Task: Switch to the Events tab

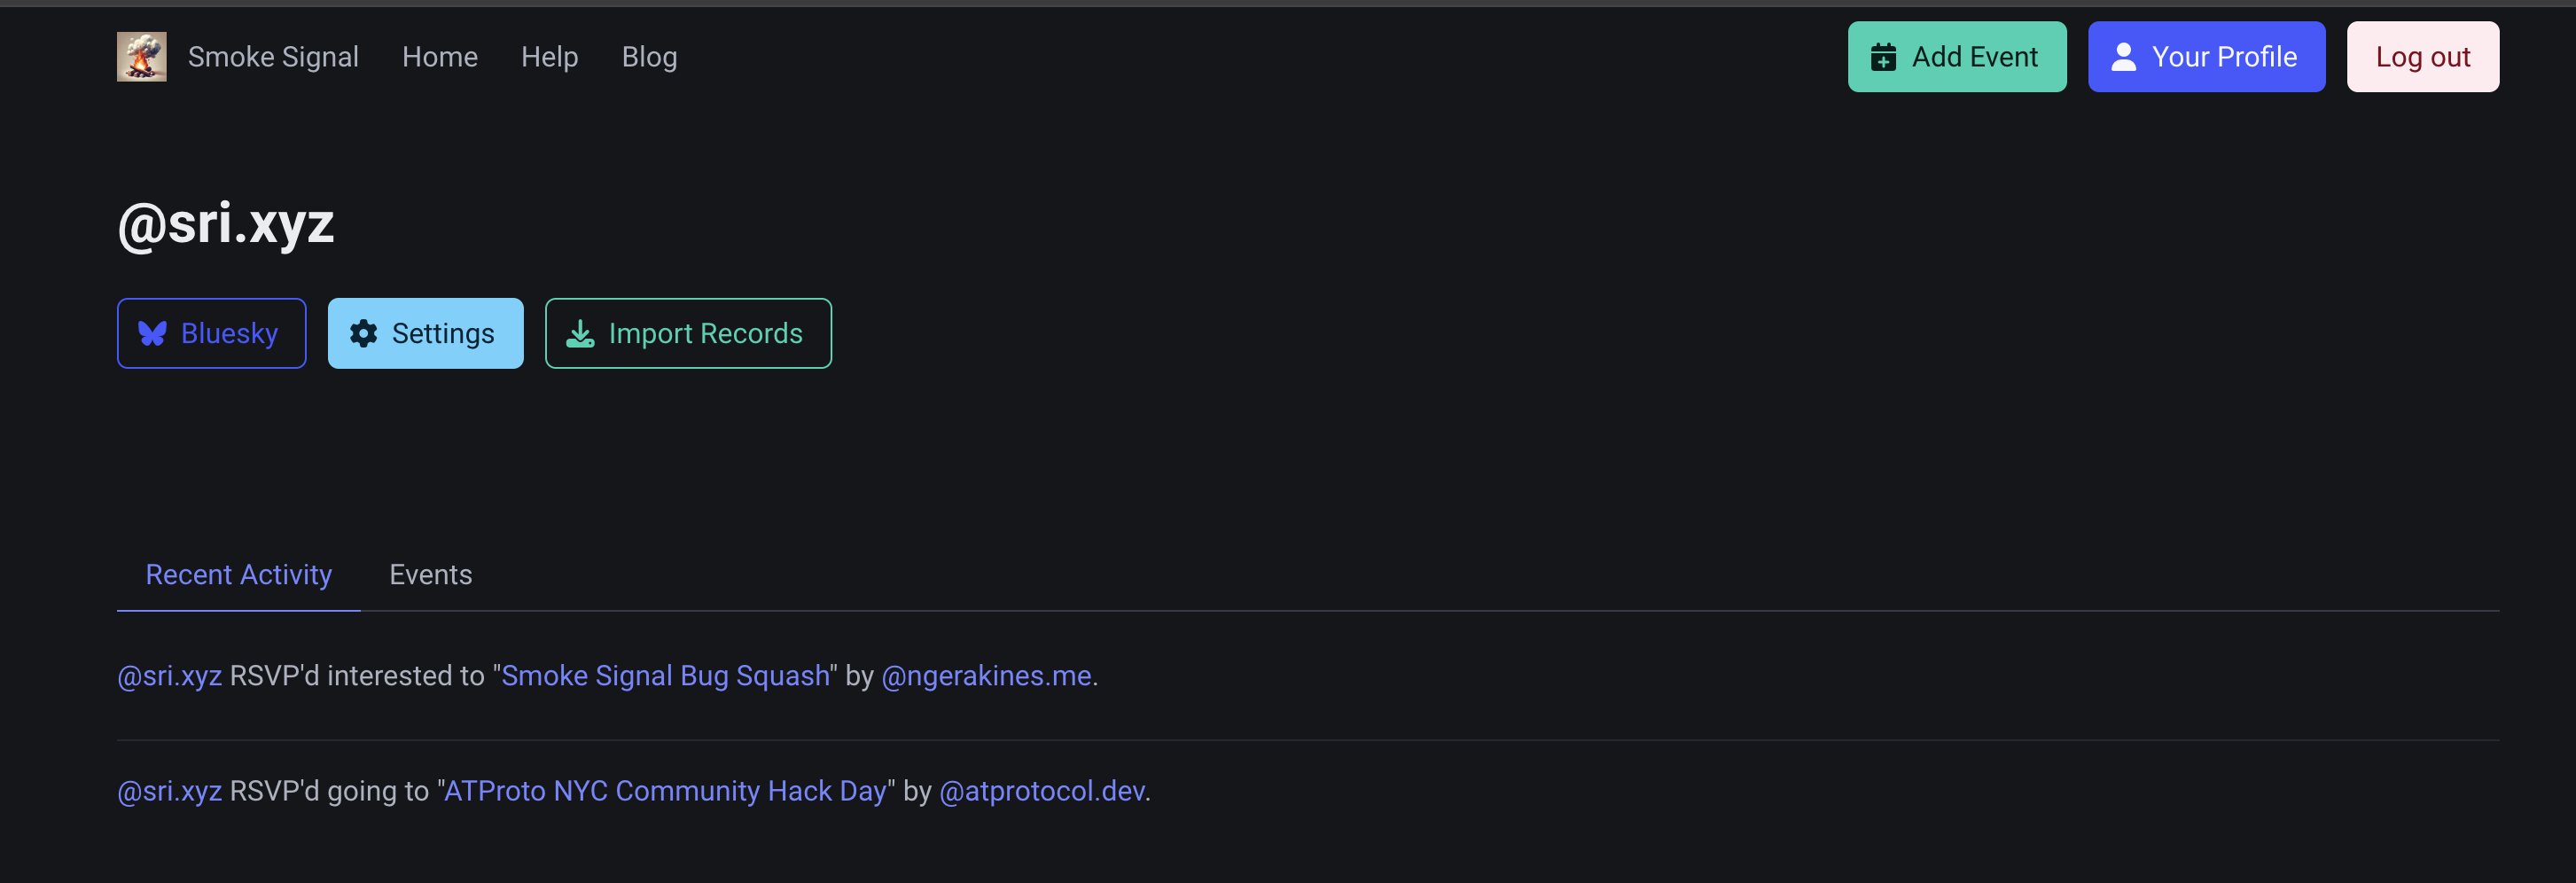Action: pos(430,574)
